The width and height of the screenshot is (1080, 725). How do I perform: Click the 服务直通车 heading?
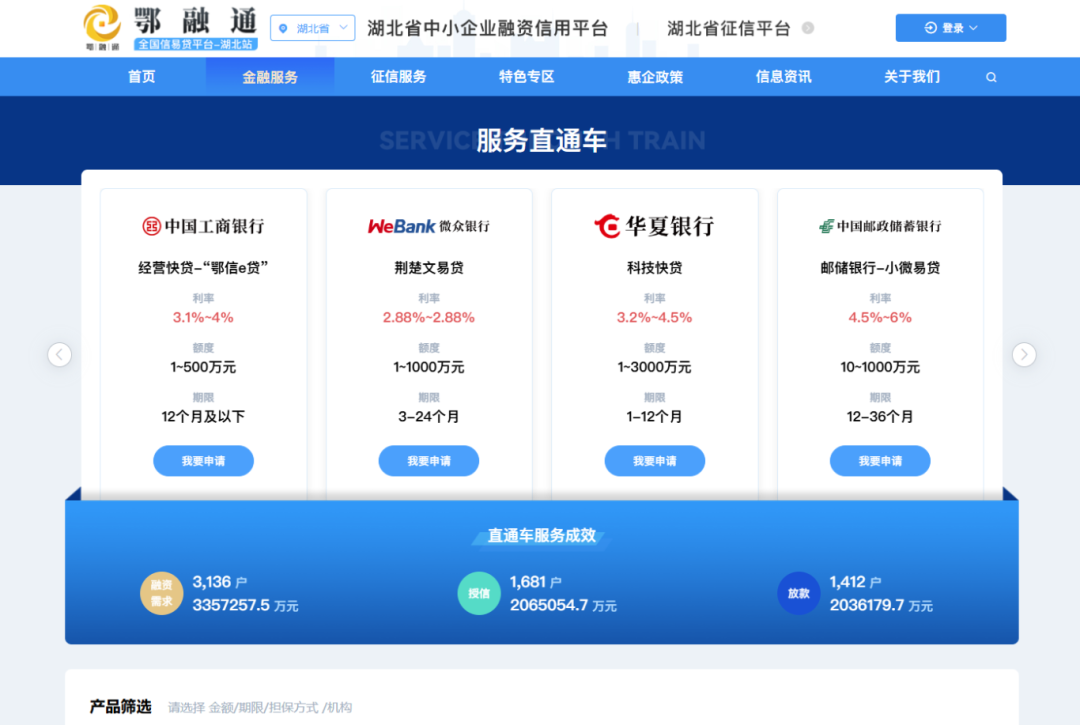541,140
